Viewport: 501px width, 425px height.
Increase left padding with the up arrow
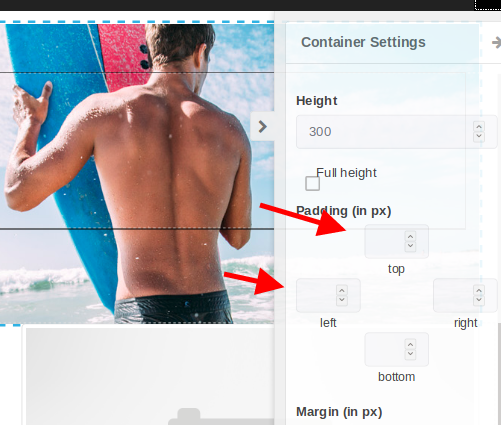coord(342,290)
